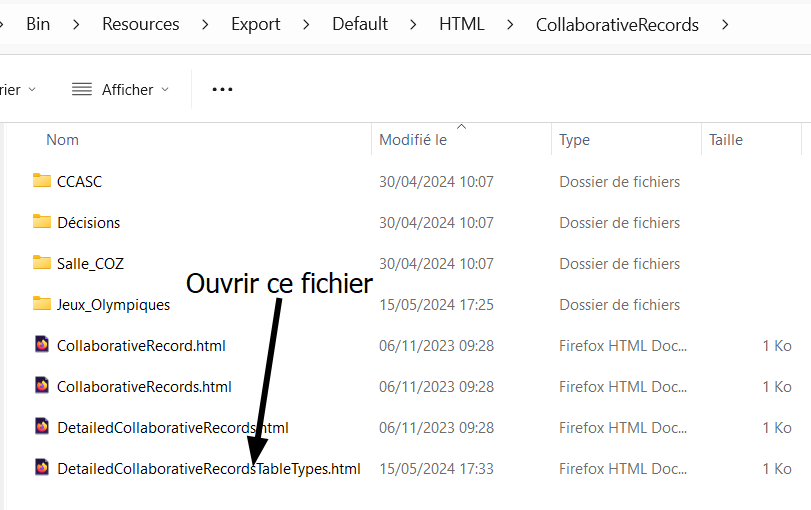Click the CollaborativeRecord.html Firefox file icon
The image size is (811, 510).
point(42,345)
